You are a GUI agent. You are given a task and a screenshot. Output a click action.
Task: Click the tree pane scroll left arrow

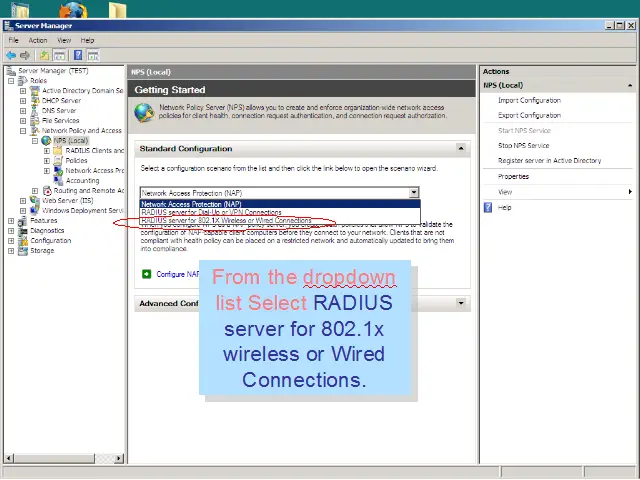(x=9, y=458)
